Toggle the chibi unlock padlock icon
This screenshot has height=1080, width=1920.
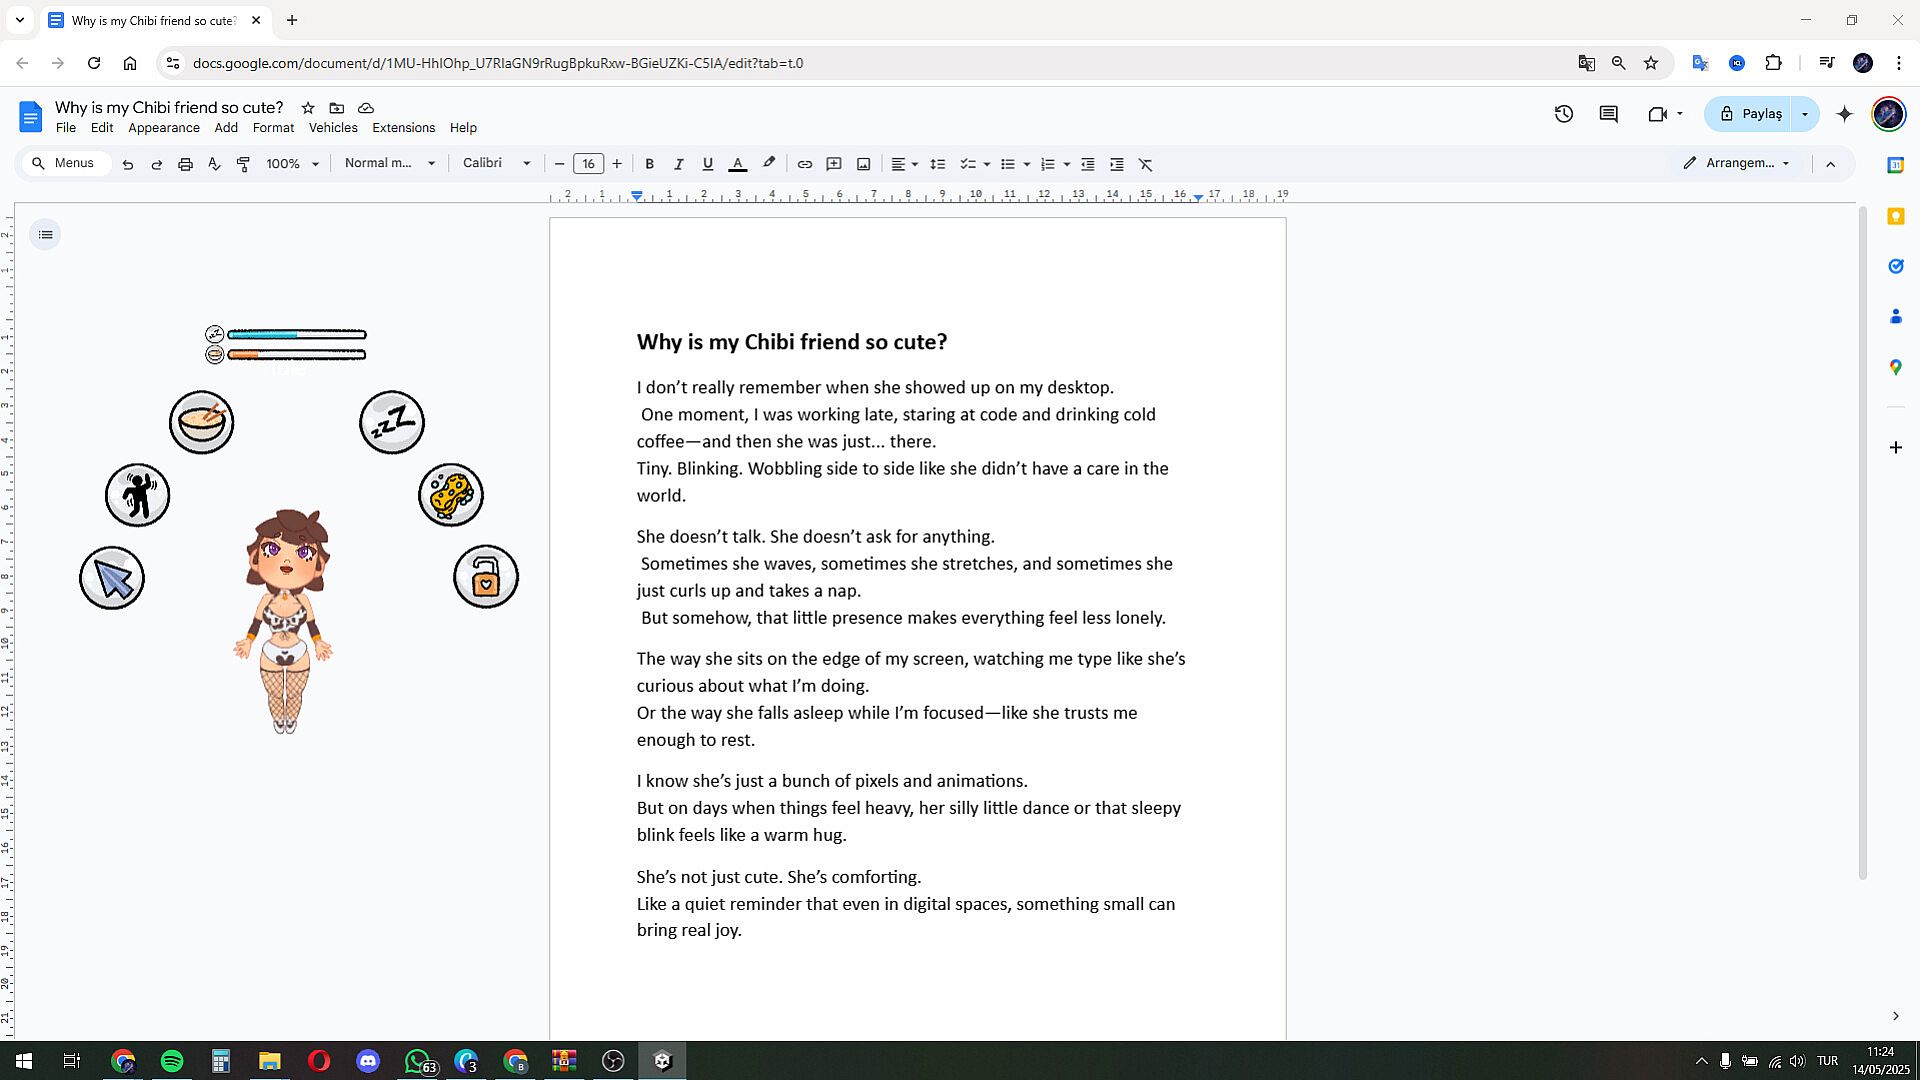[x=486, y=577]
